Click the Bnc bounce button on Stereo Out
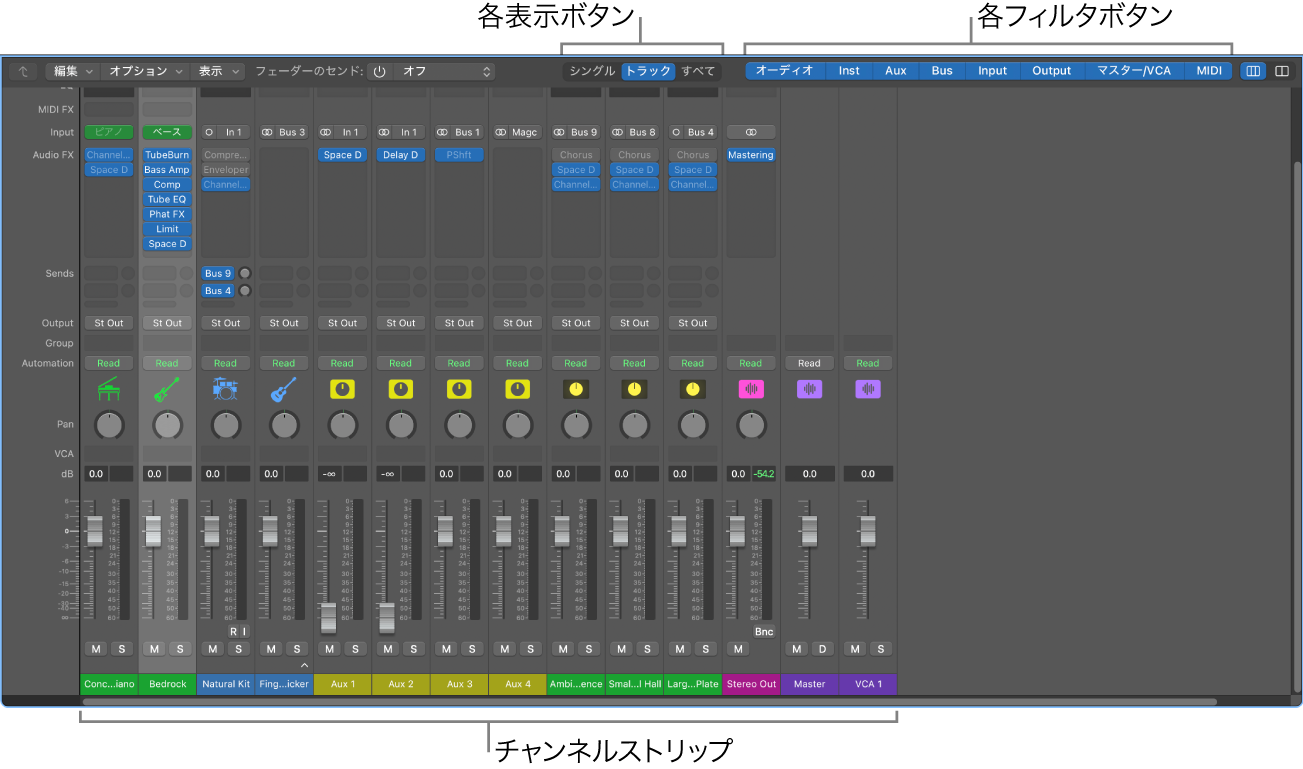The height and width of the screenshot is (769, 1303). tap(764, 631)
